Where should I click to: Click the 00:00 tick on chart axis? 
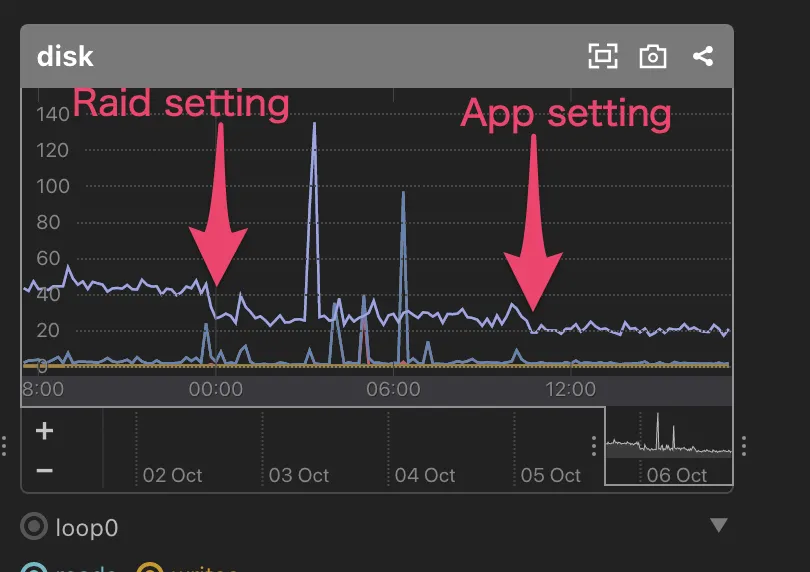(x=216, y=389)
